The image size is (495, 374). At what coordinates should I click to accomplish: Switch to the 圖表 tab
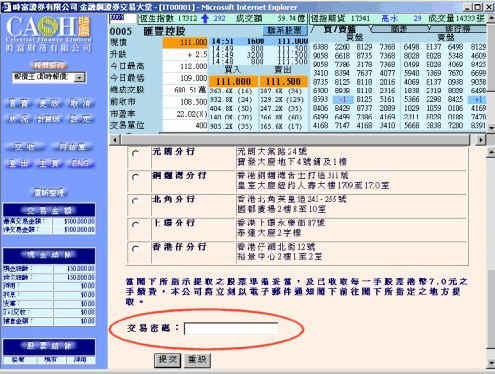click(399, 29)
